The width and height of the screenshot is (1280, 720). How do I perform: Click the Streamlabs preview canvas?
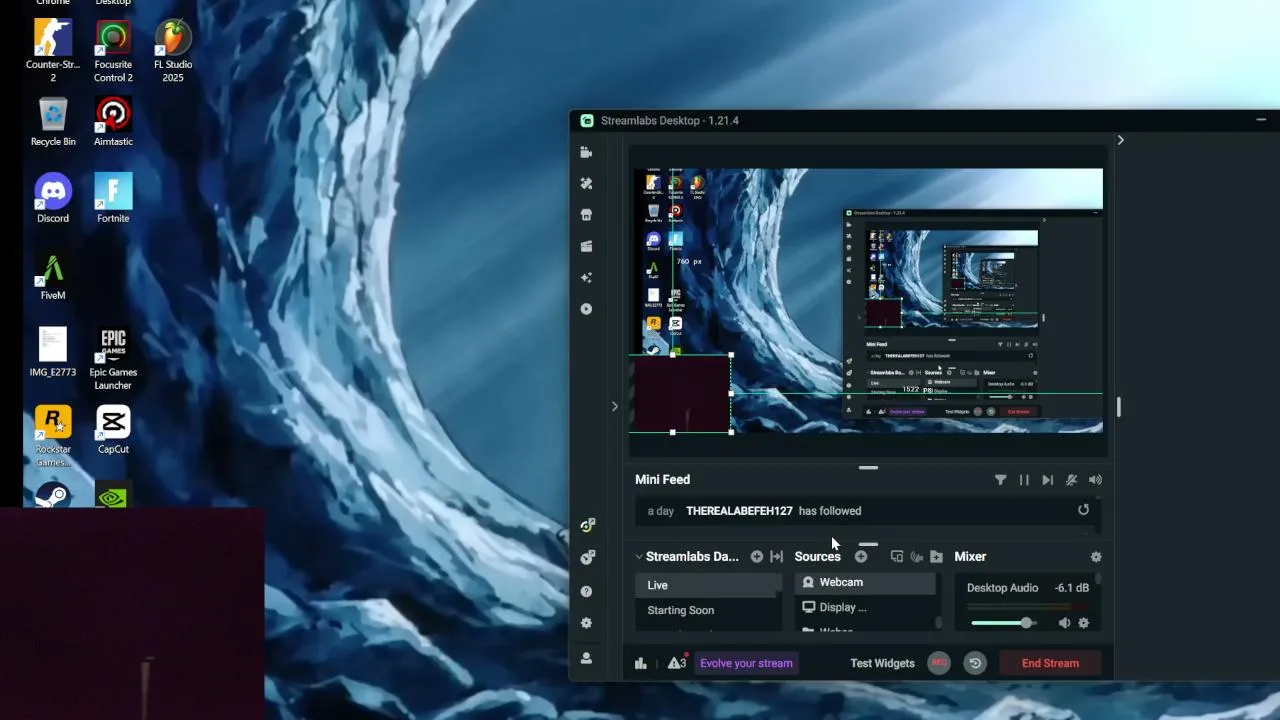(x=866, y=300)
